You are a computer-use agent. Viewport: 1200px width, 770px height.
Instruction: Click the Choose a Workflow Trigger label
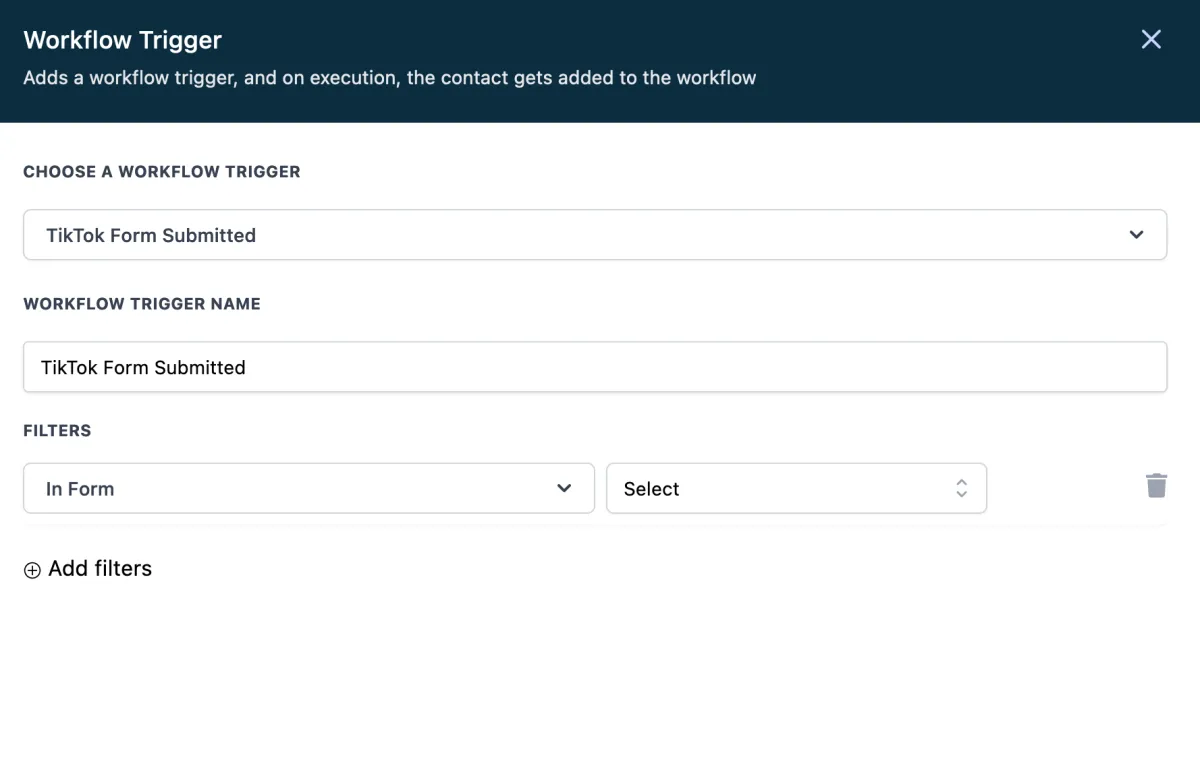[161, 172]
